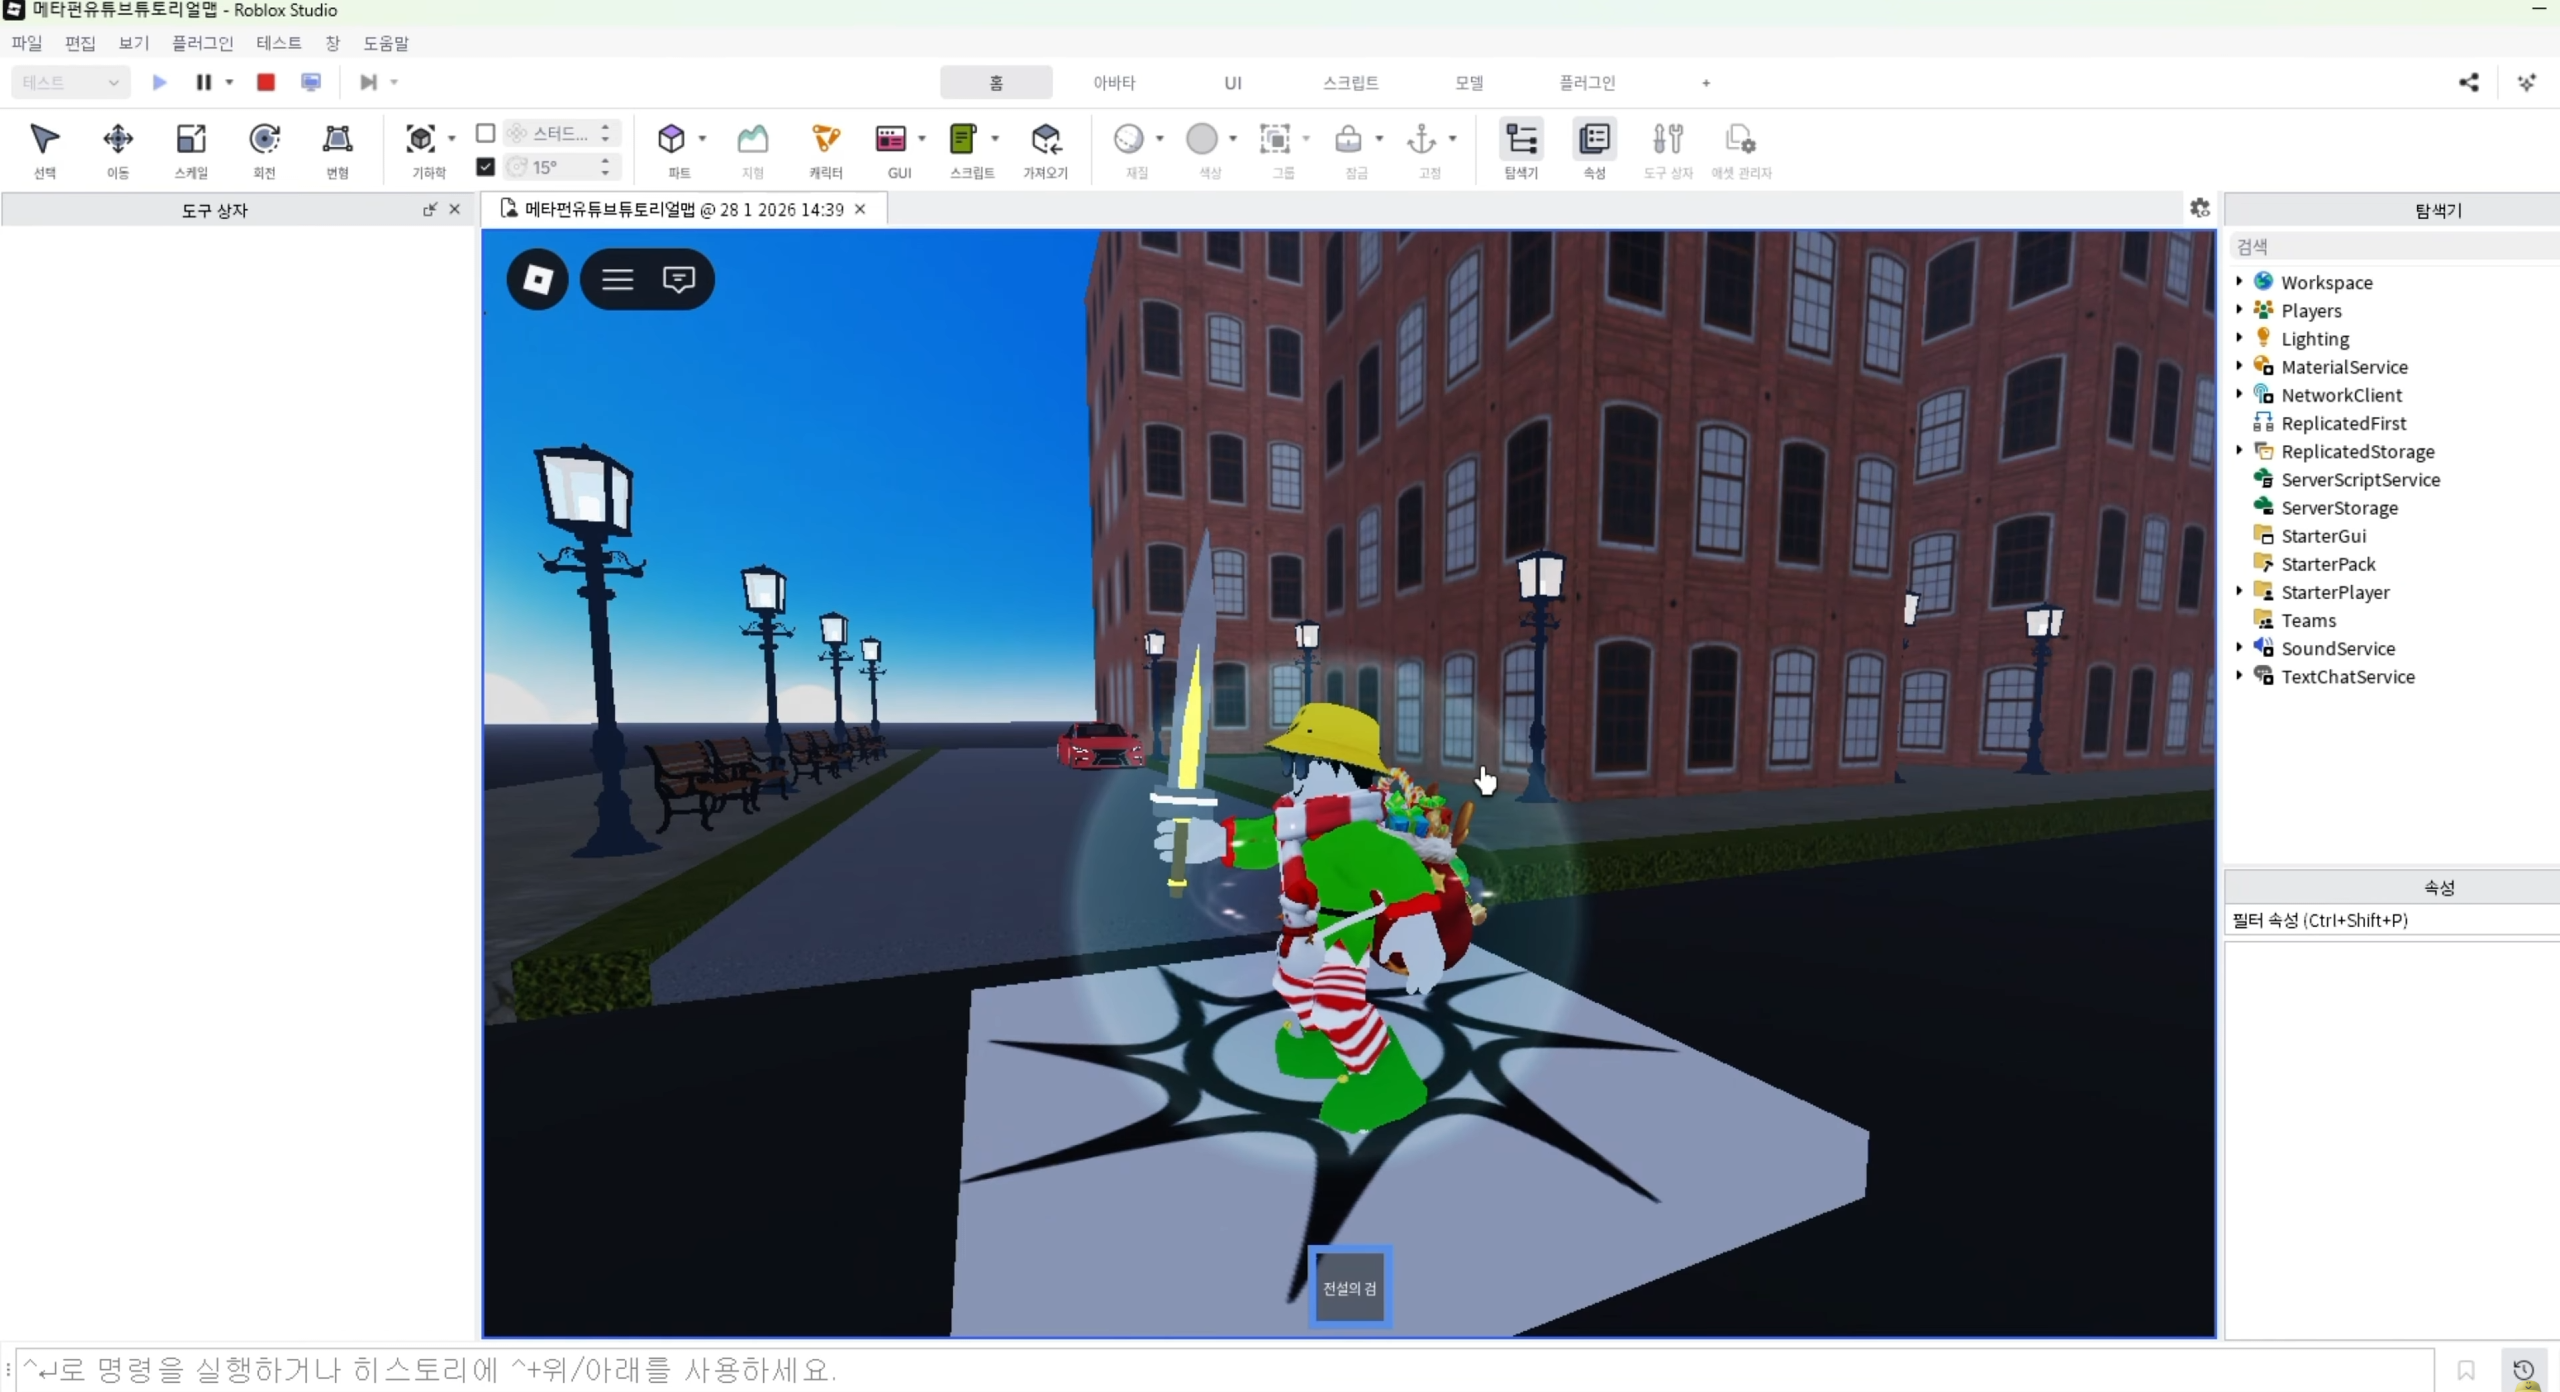2560x1392 pixels.
Task: Expand the Workspace tree node
Action: pyautogui.click(x=2239, y=282)
